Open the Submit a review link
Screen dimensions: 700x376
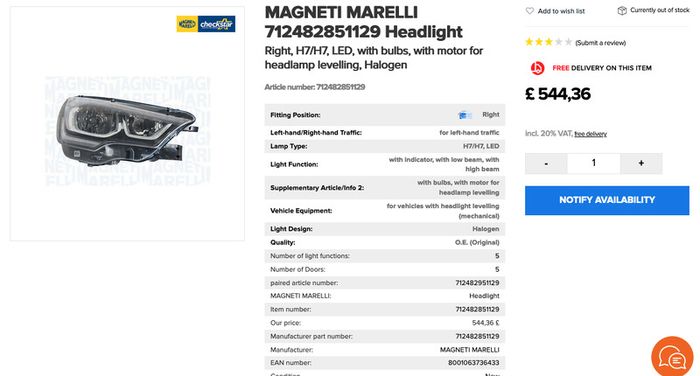(600, 43)
